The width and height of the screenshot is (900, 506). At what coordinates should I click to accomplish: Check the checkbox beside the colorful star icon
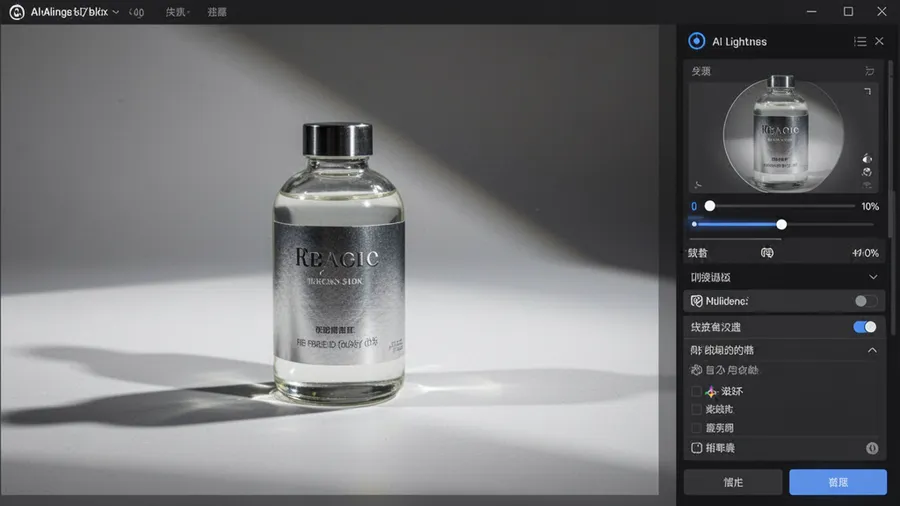pyautogui.click(x=696, y=391)
